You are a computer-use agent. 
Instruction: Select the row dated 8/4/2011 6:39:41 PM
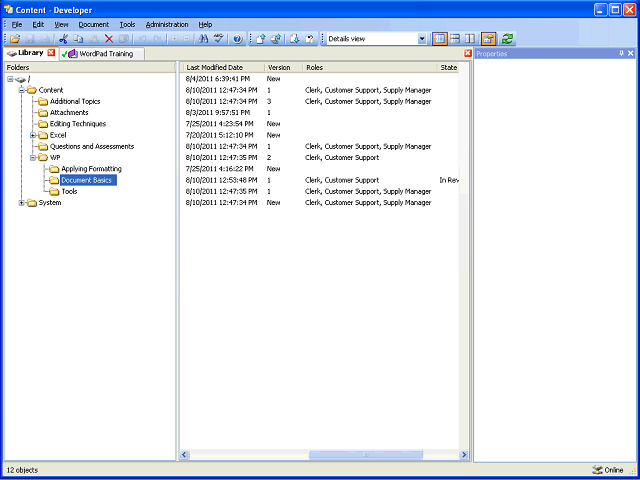pos(319,79)
